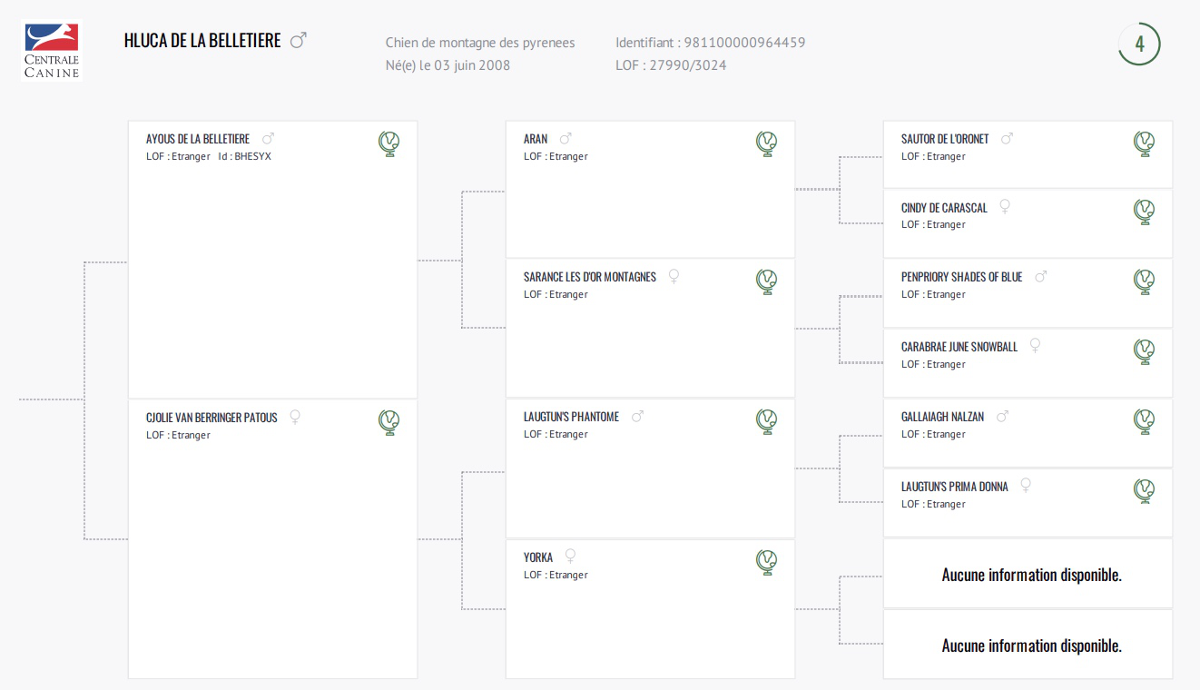Click the first 'Aucune information disponible' box
1200x690 pixels.
(1031, 575)
